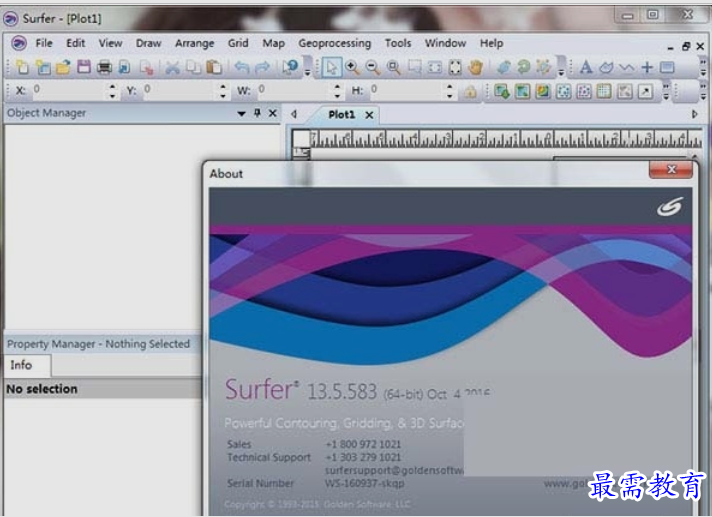The image size is (712, 517).
Task: Open Object Manager window position dropdown
Action: (242, 113)
